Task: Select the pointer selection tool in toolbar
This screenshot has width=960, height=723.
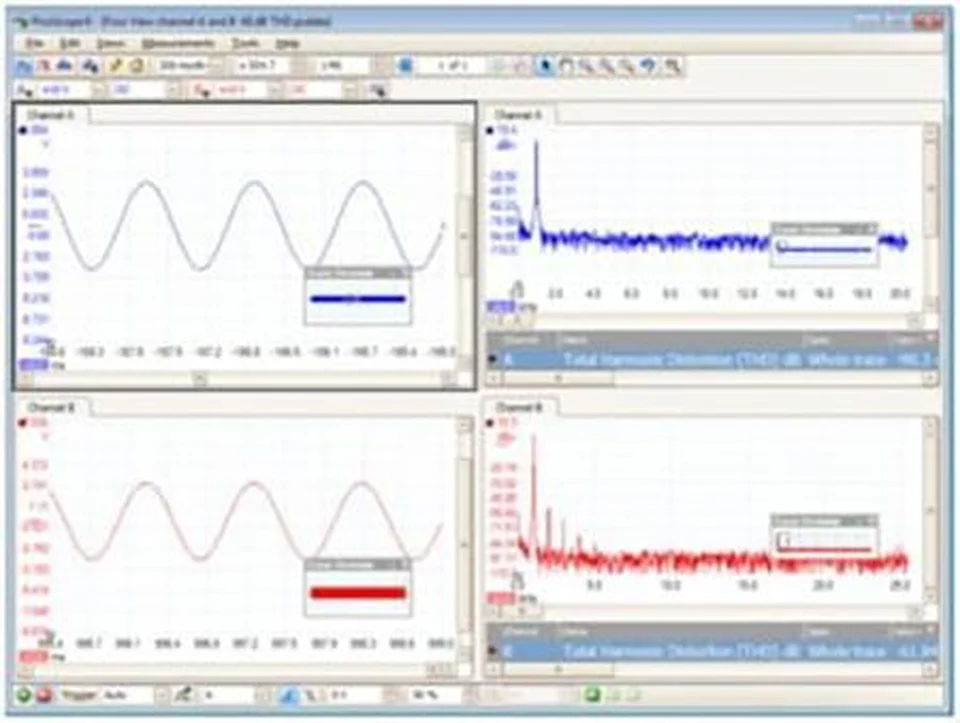Action: [x=546, y=66]
